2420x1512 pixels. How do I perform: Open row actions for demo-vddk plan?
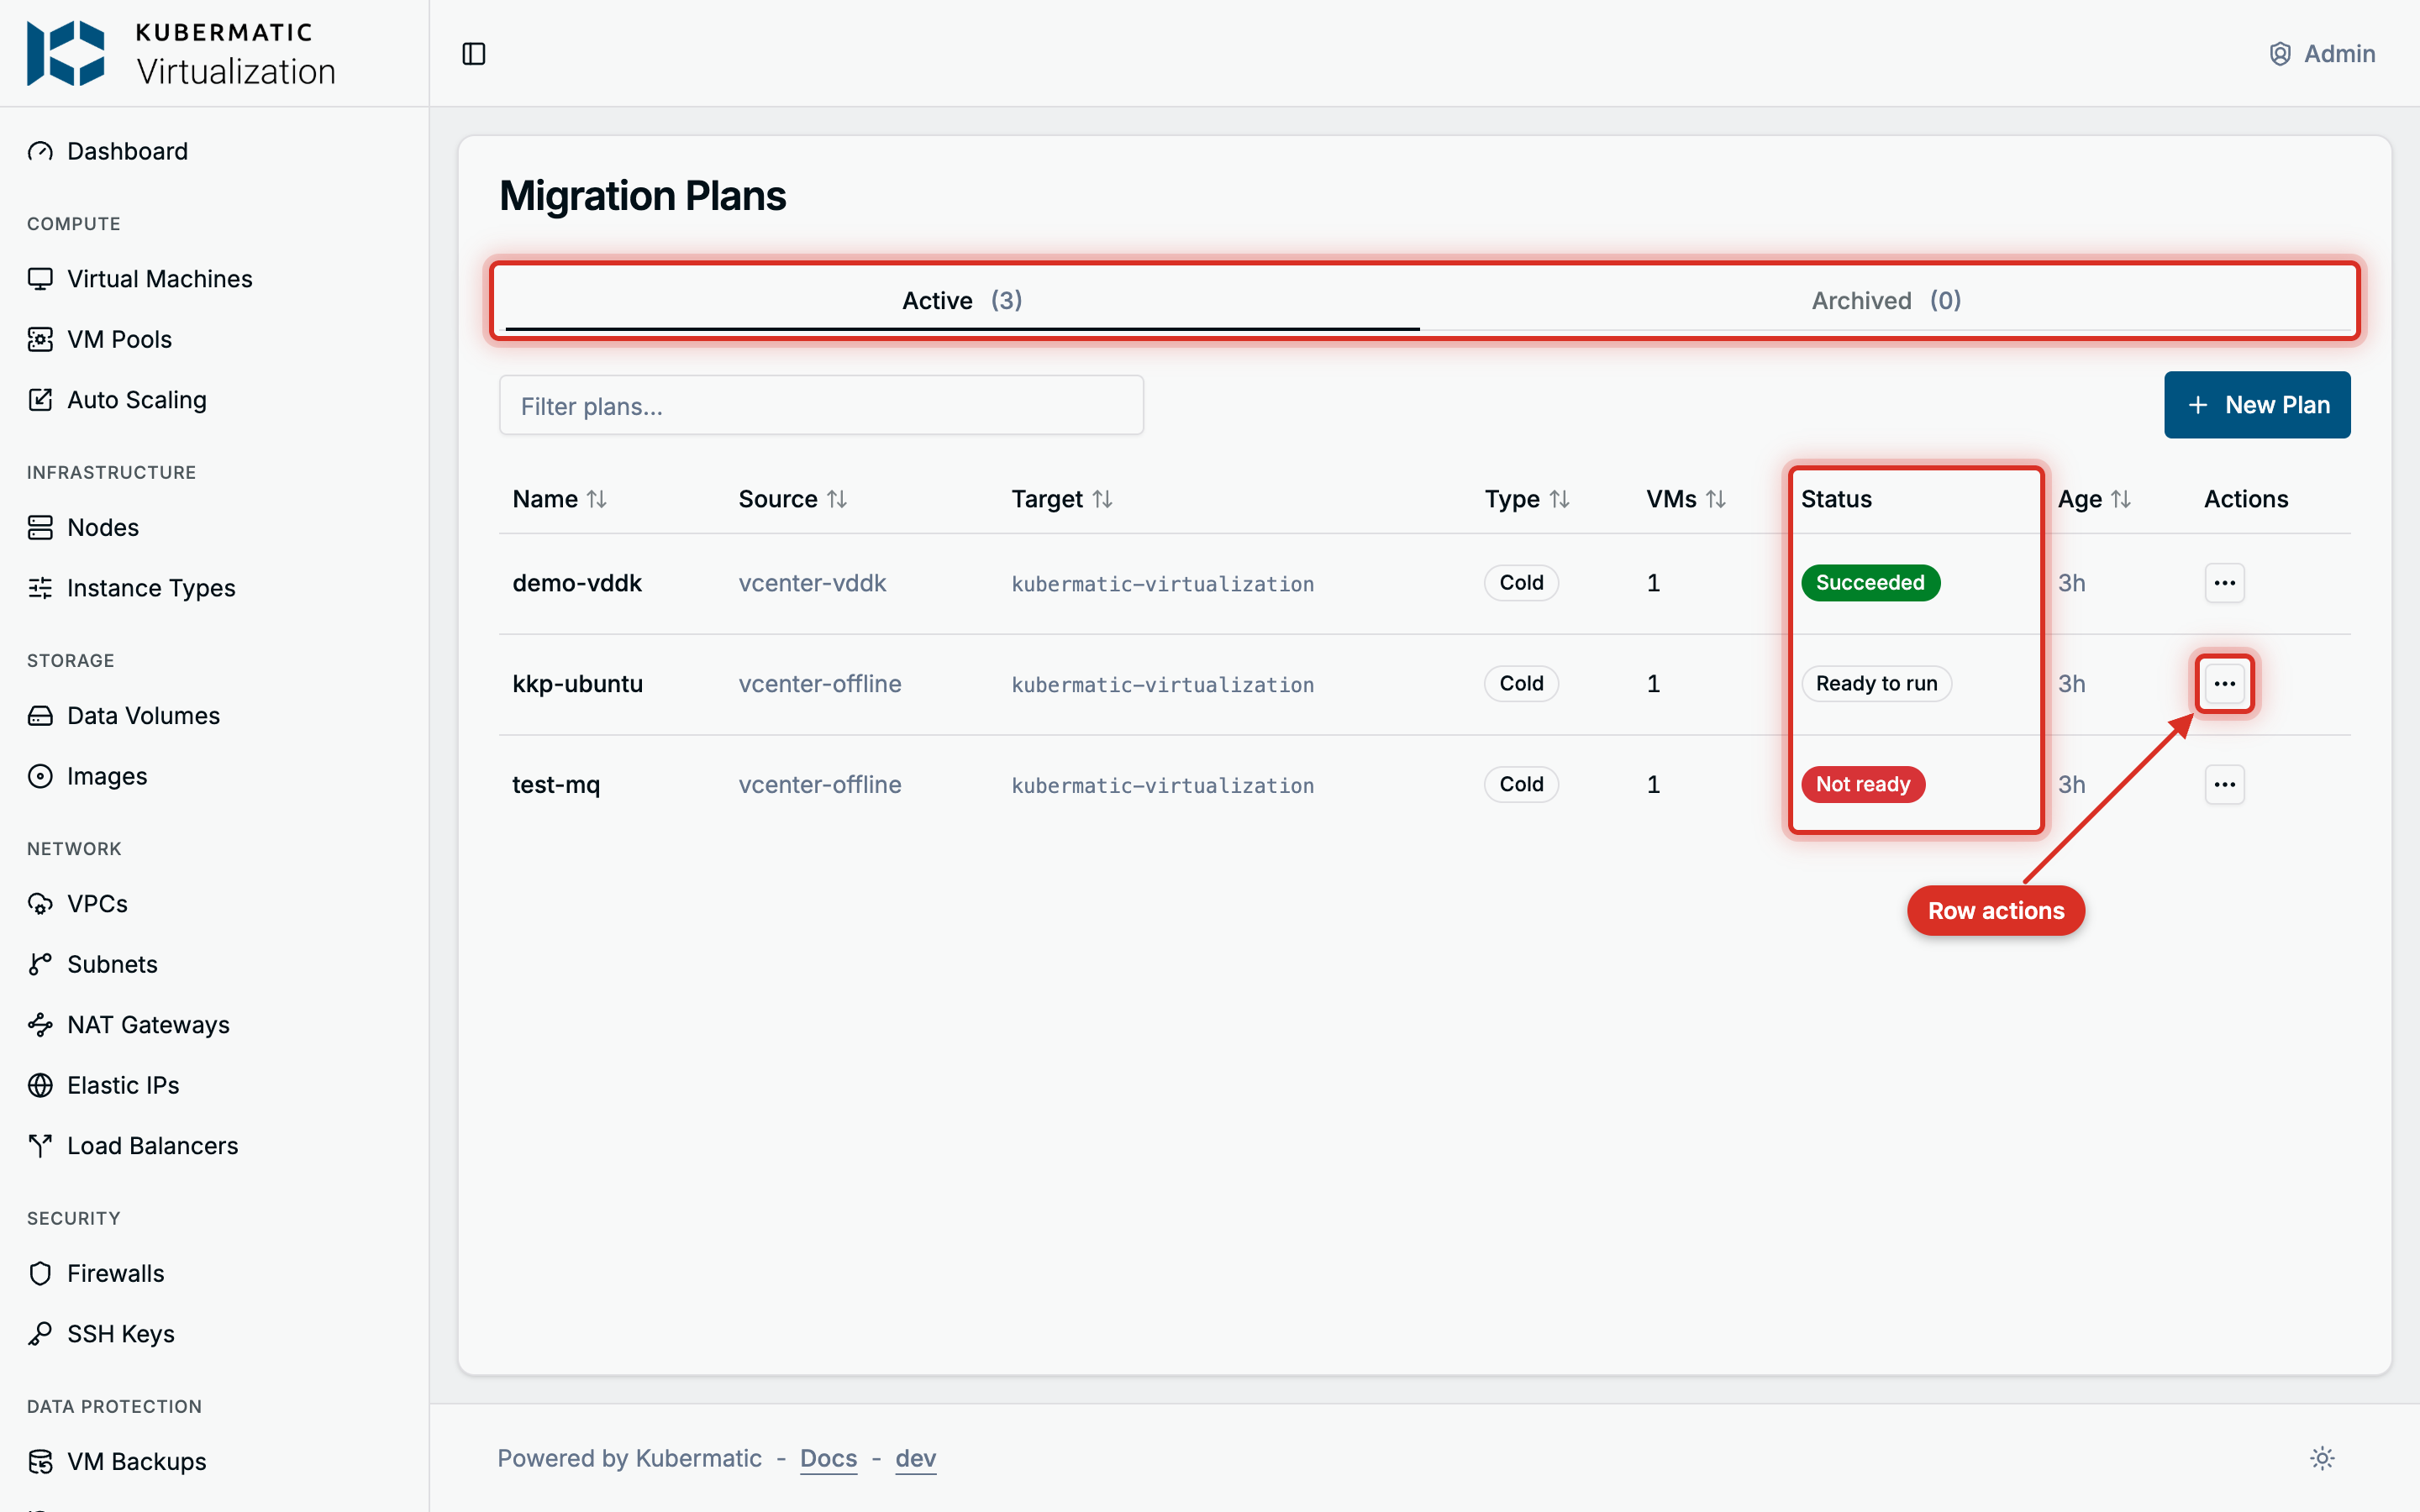tap(2224, 583)
